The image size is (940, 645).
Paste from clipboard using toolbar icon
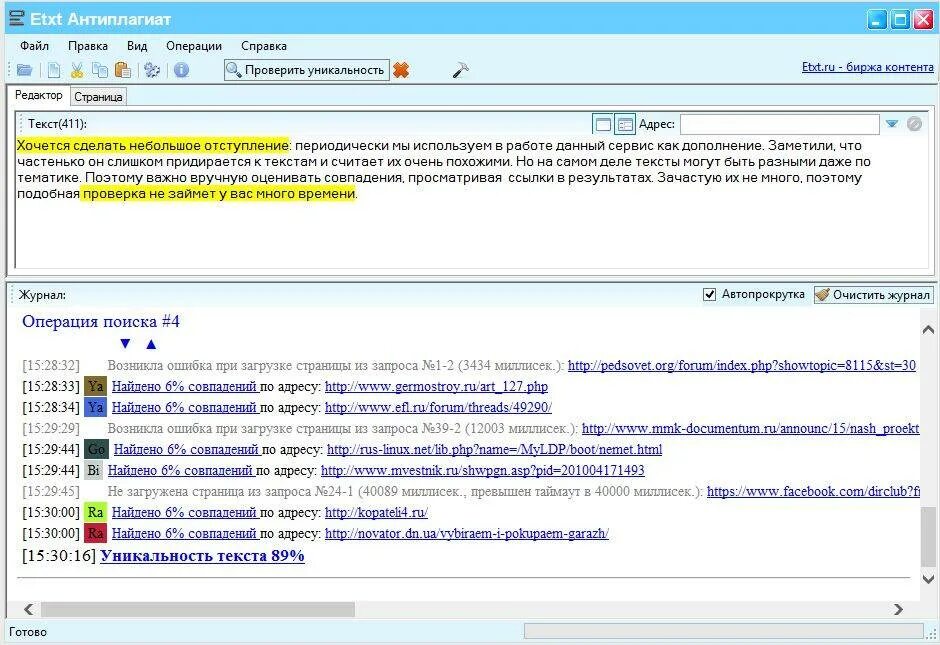click(x=123, y=70)
